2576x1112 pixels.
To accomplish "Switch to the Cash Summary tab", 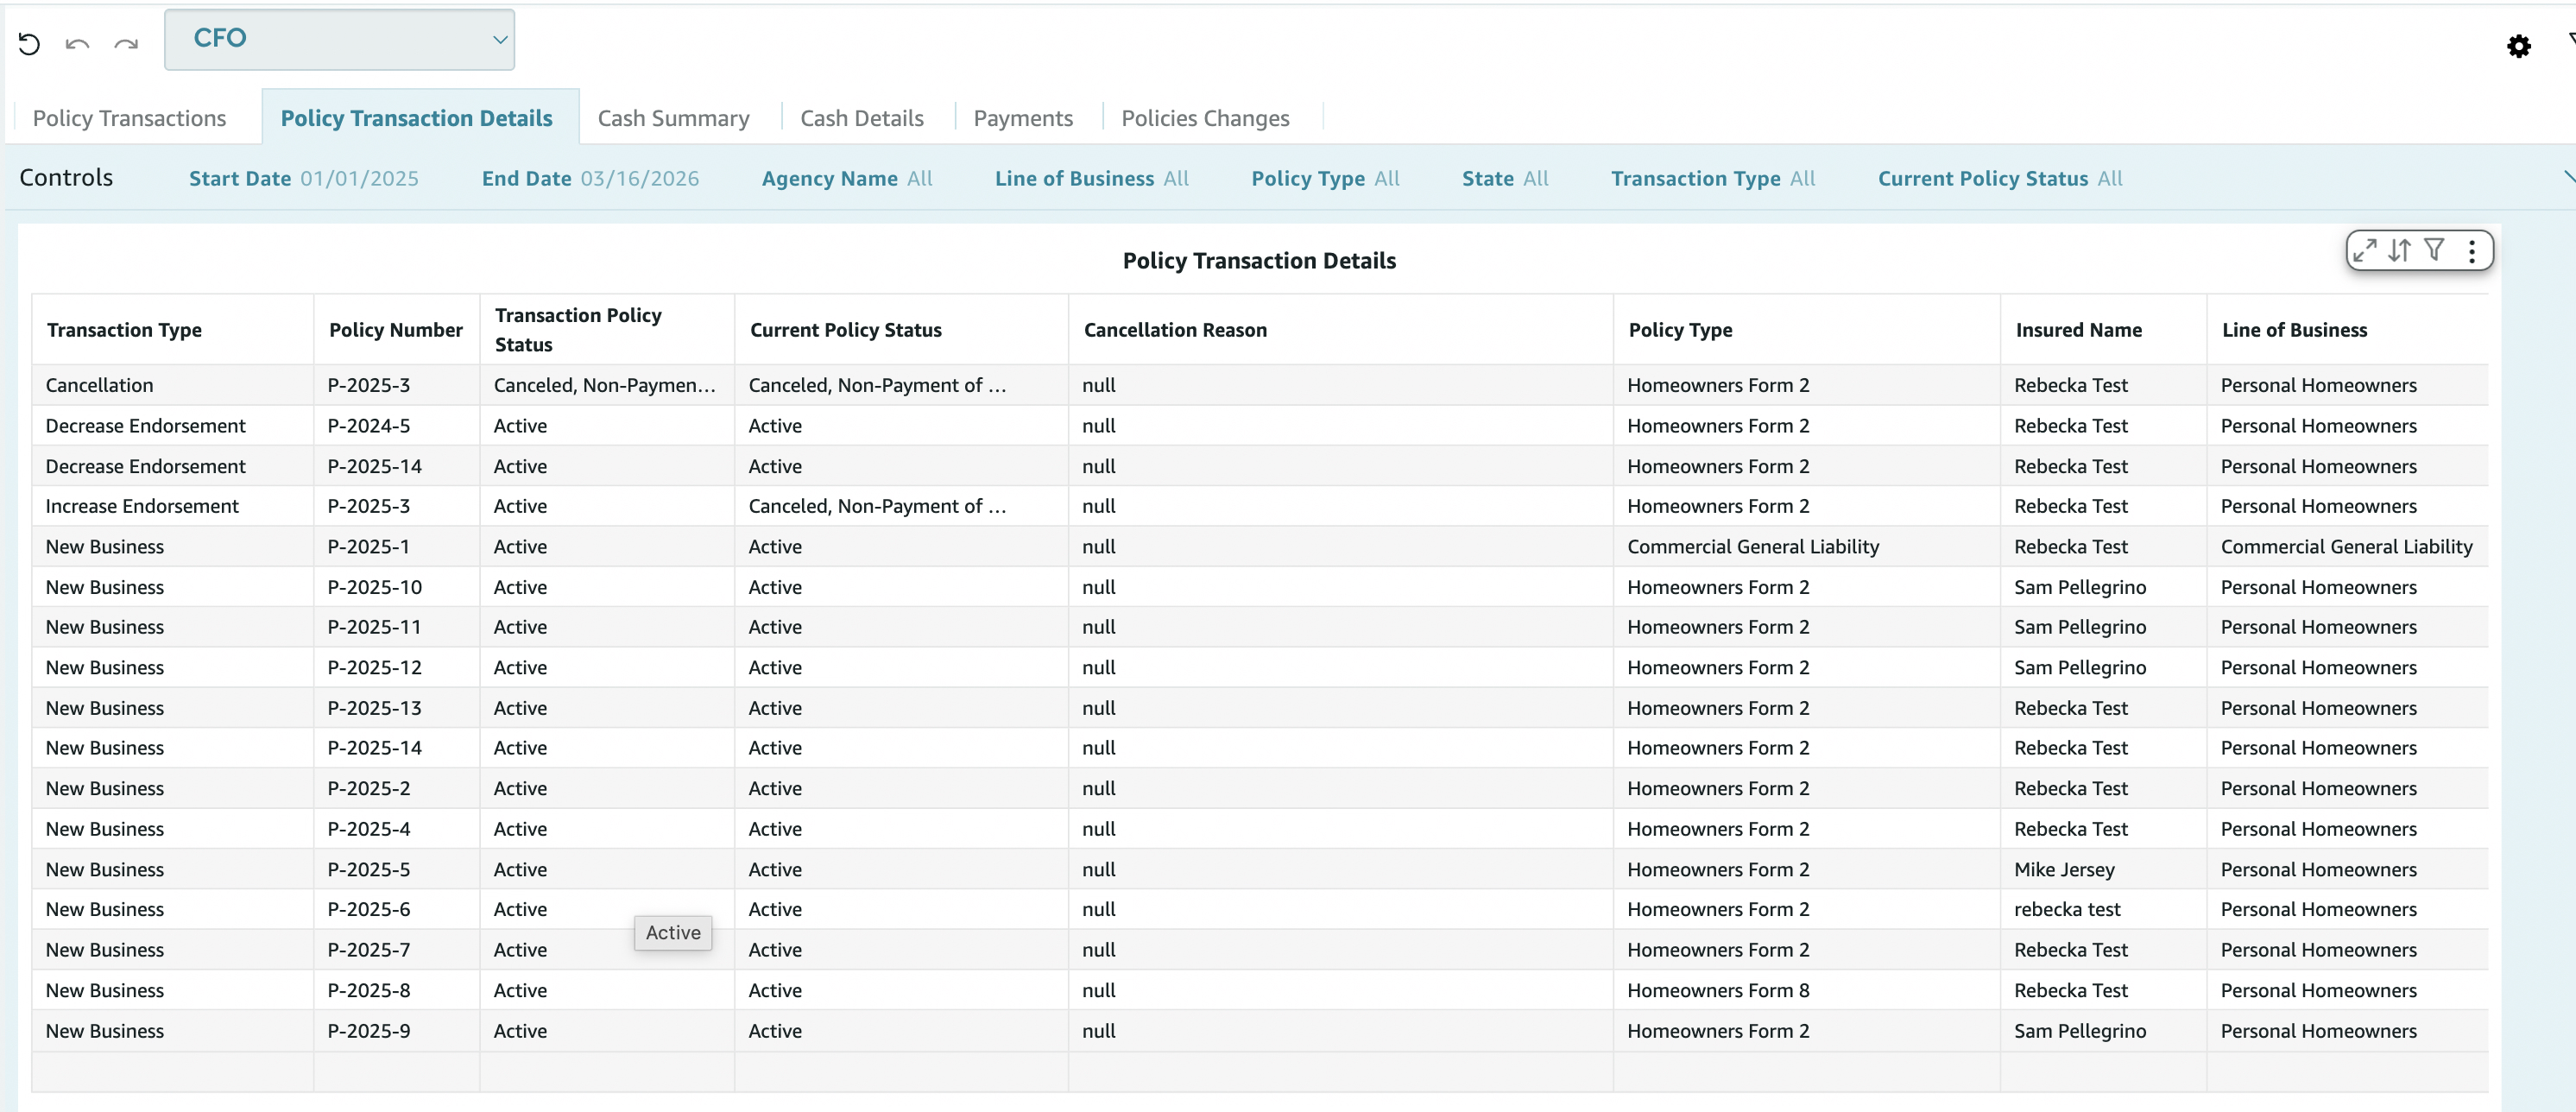I will coord(673,118).
